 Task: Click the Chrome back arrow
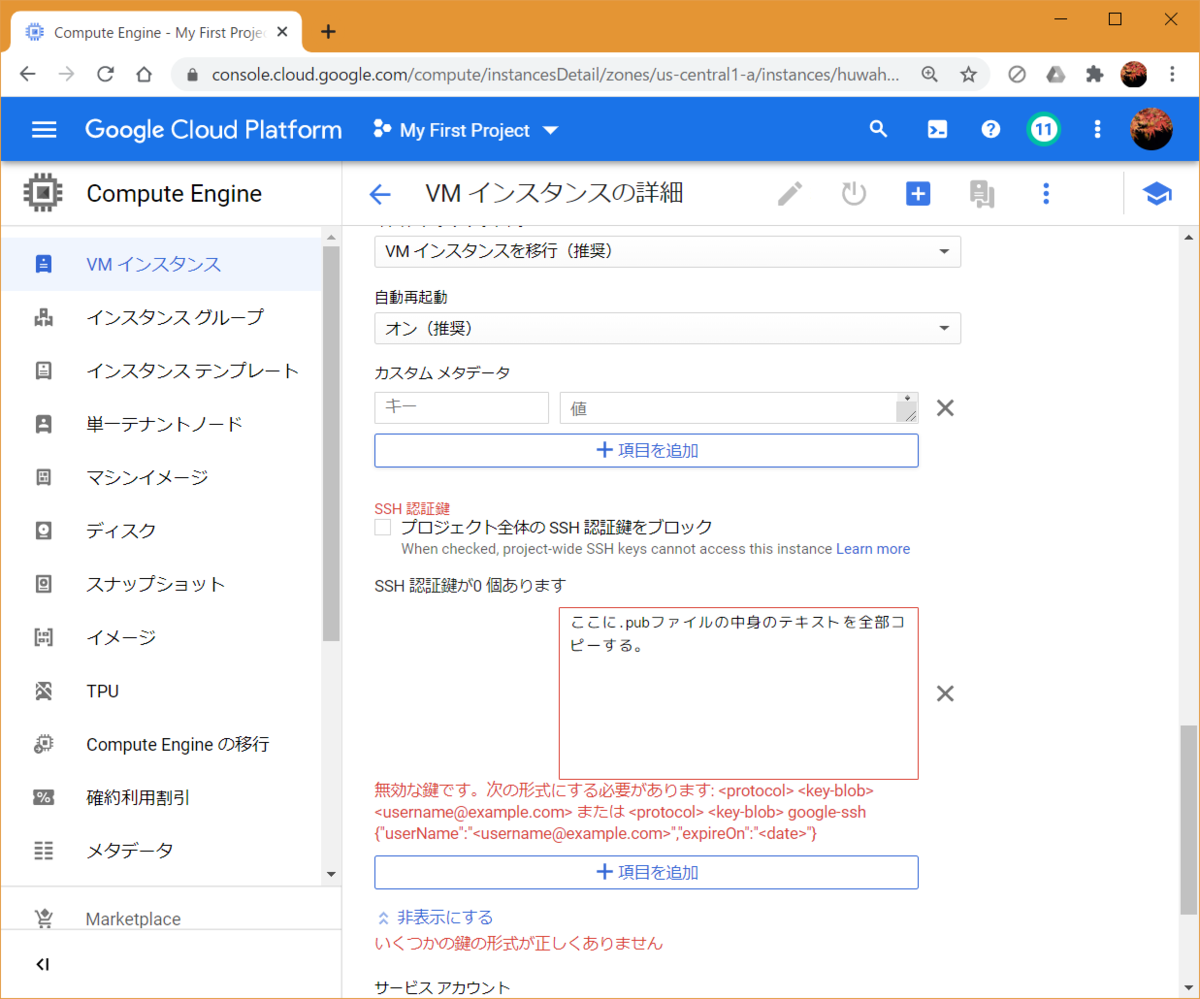coord(27,74)
